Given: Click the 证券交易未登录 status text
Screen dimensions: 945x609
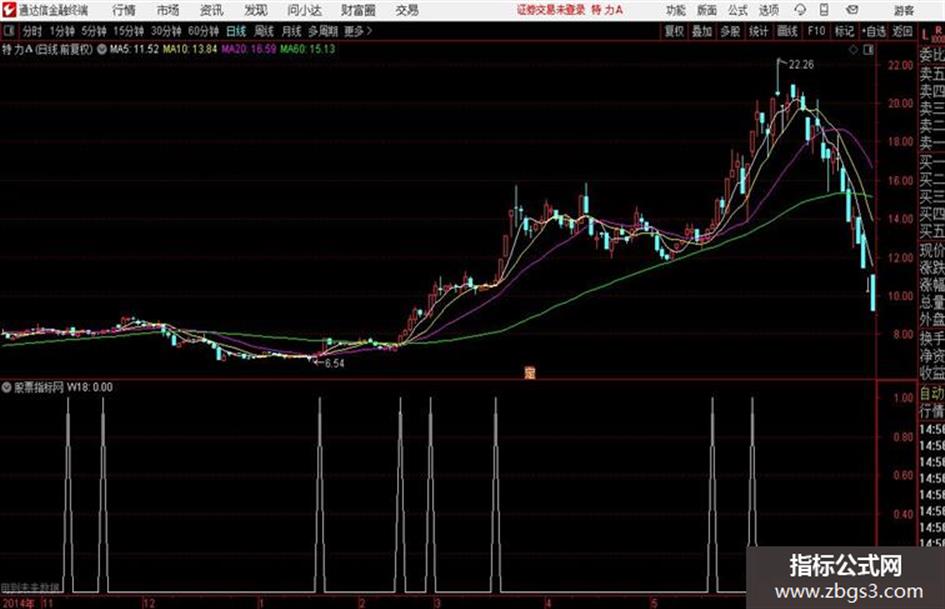Looking at the screenshot, I should pyautogui.click(x=551, y=10).
